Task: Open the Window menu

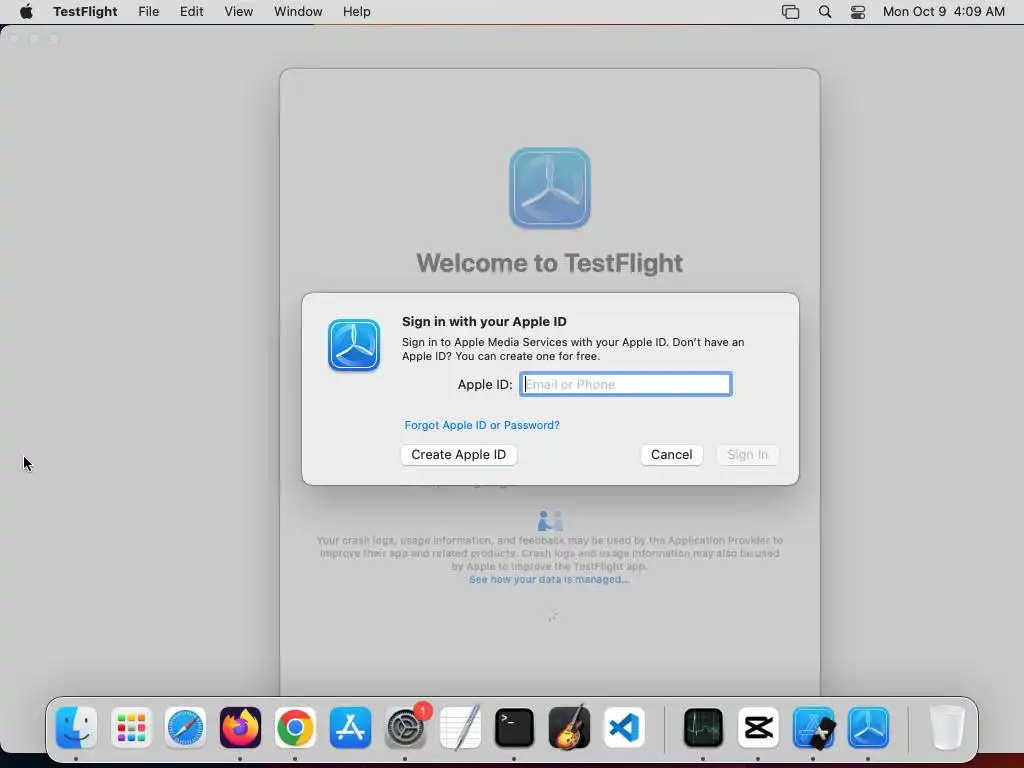Action: [x=298, y=12]
